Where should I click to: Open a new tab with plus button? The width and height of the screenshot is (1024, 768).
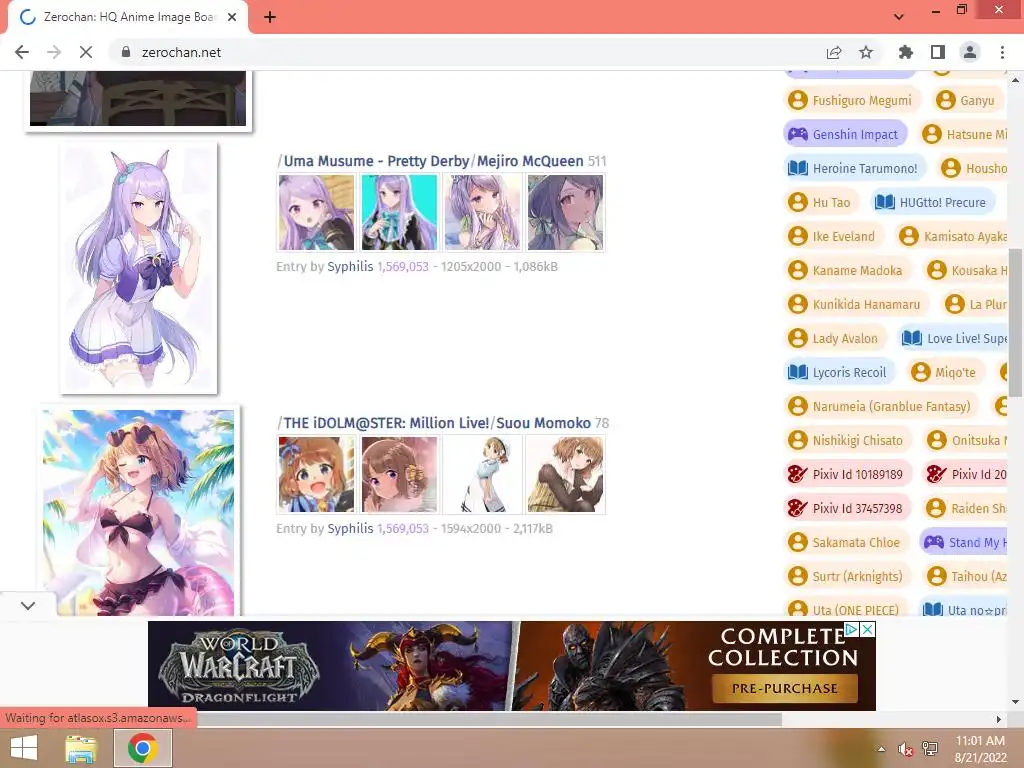(x=270, y=17)
